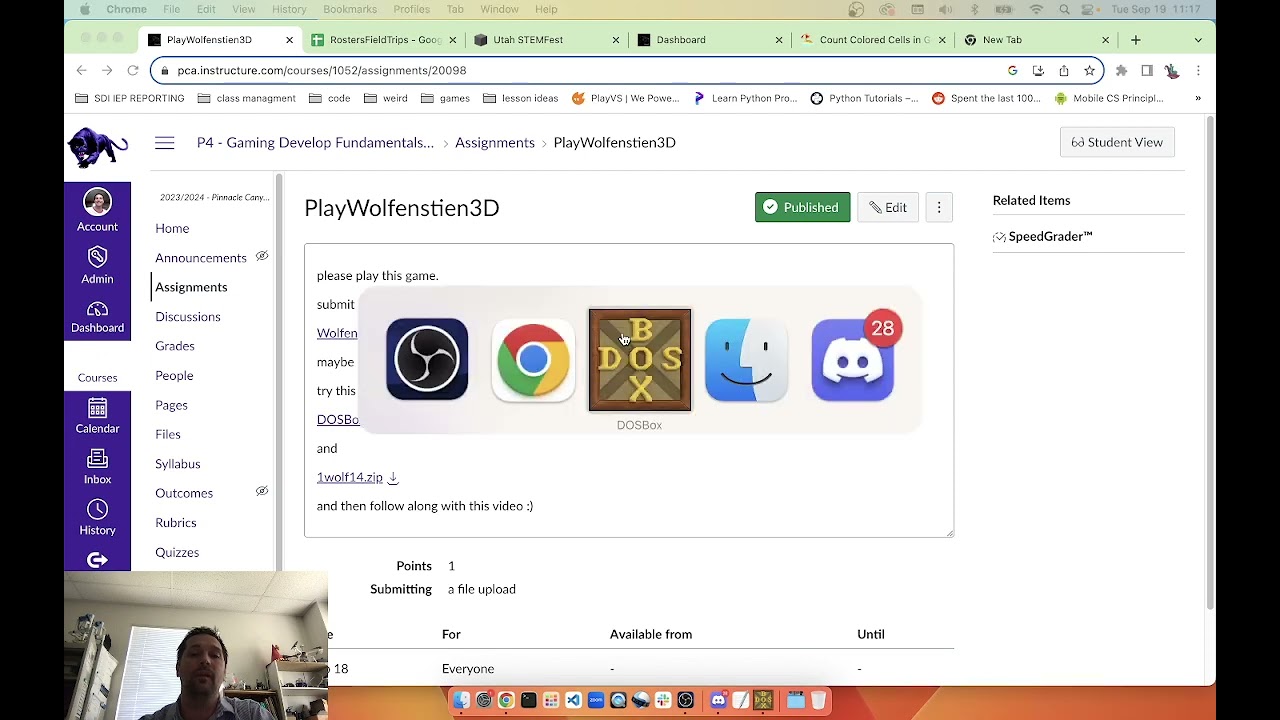Click the hidden-eye icon beside Outcomes
This screenshot has height=720, width=1280.
click(x=262, y=492)
